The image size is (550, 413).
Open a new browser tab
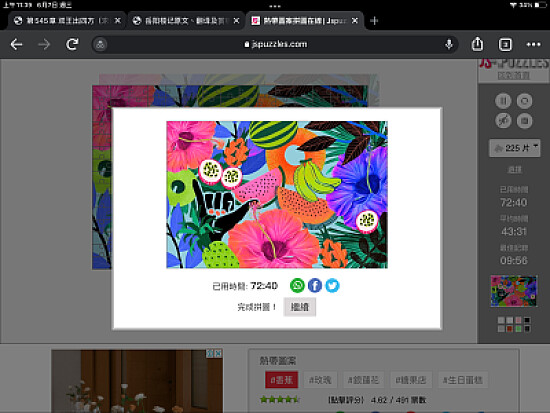pos(374,21)
